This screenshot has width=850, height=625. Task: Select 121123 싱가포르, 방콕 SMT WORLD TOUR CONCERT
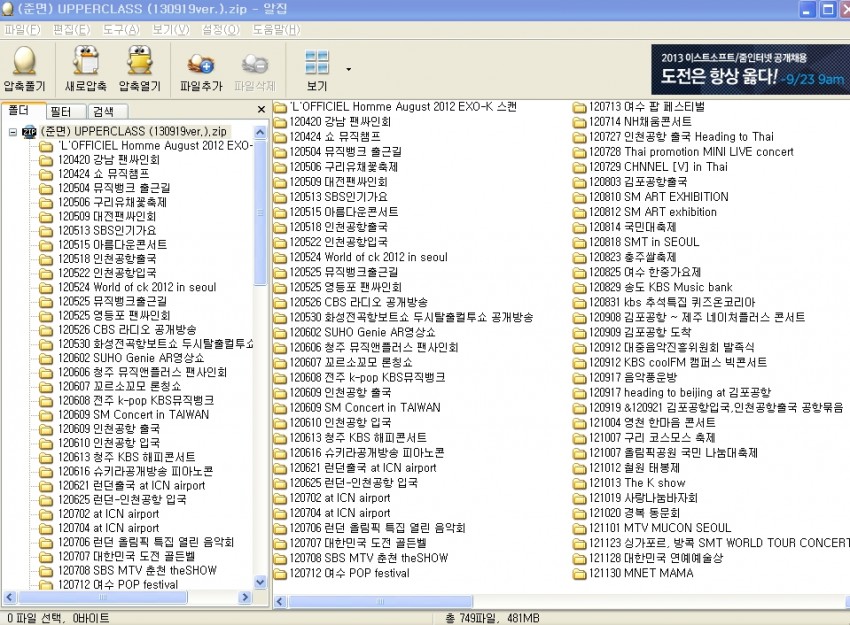click(719, 543)
